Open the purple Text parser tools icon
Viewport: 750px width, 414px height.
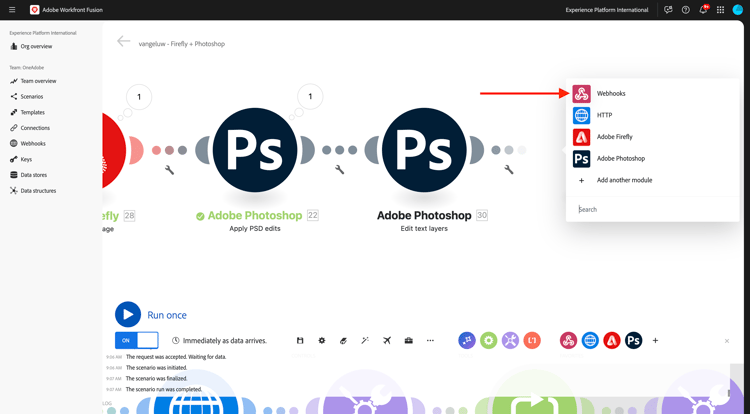[x=510, y=340]
